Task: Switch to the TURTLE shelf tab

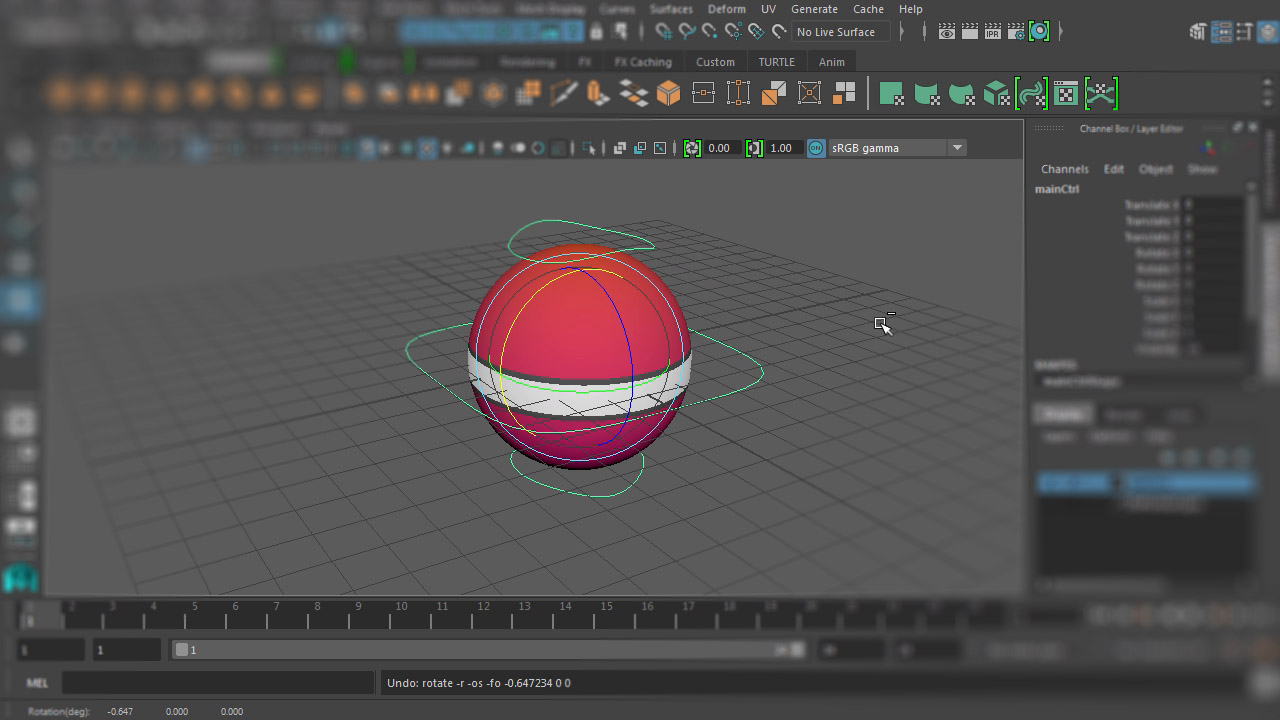Action: click(x=776, y=62)
